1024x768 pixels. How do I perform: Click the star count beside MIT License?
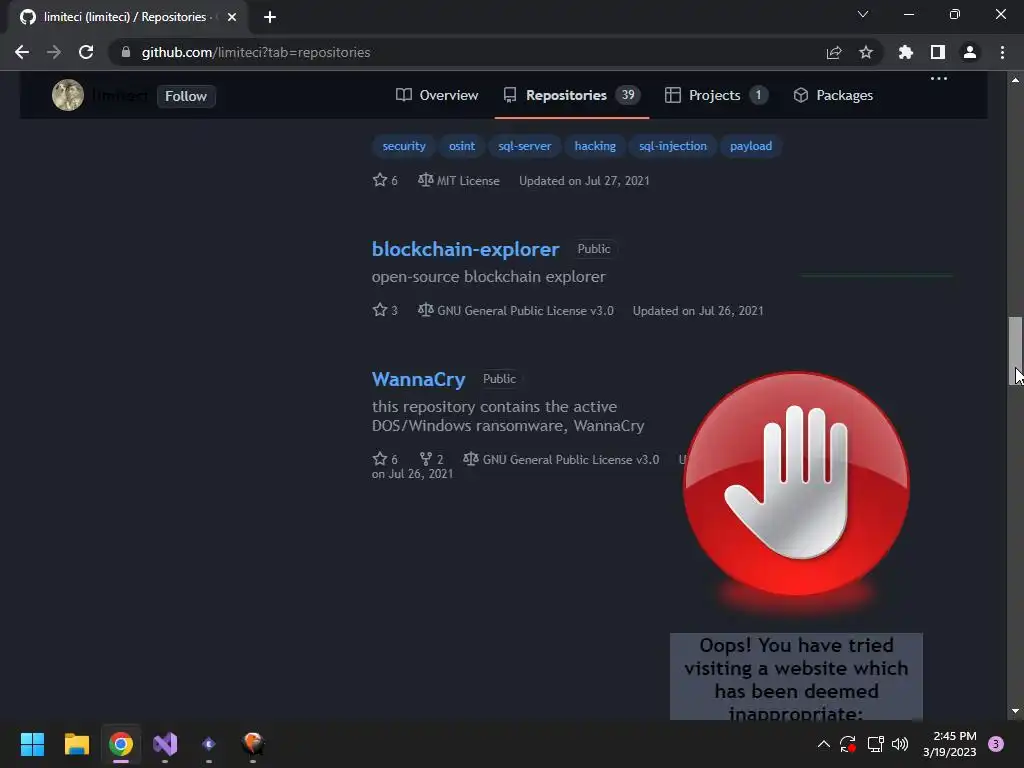pos(385,180)
